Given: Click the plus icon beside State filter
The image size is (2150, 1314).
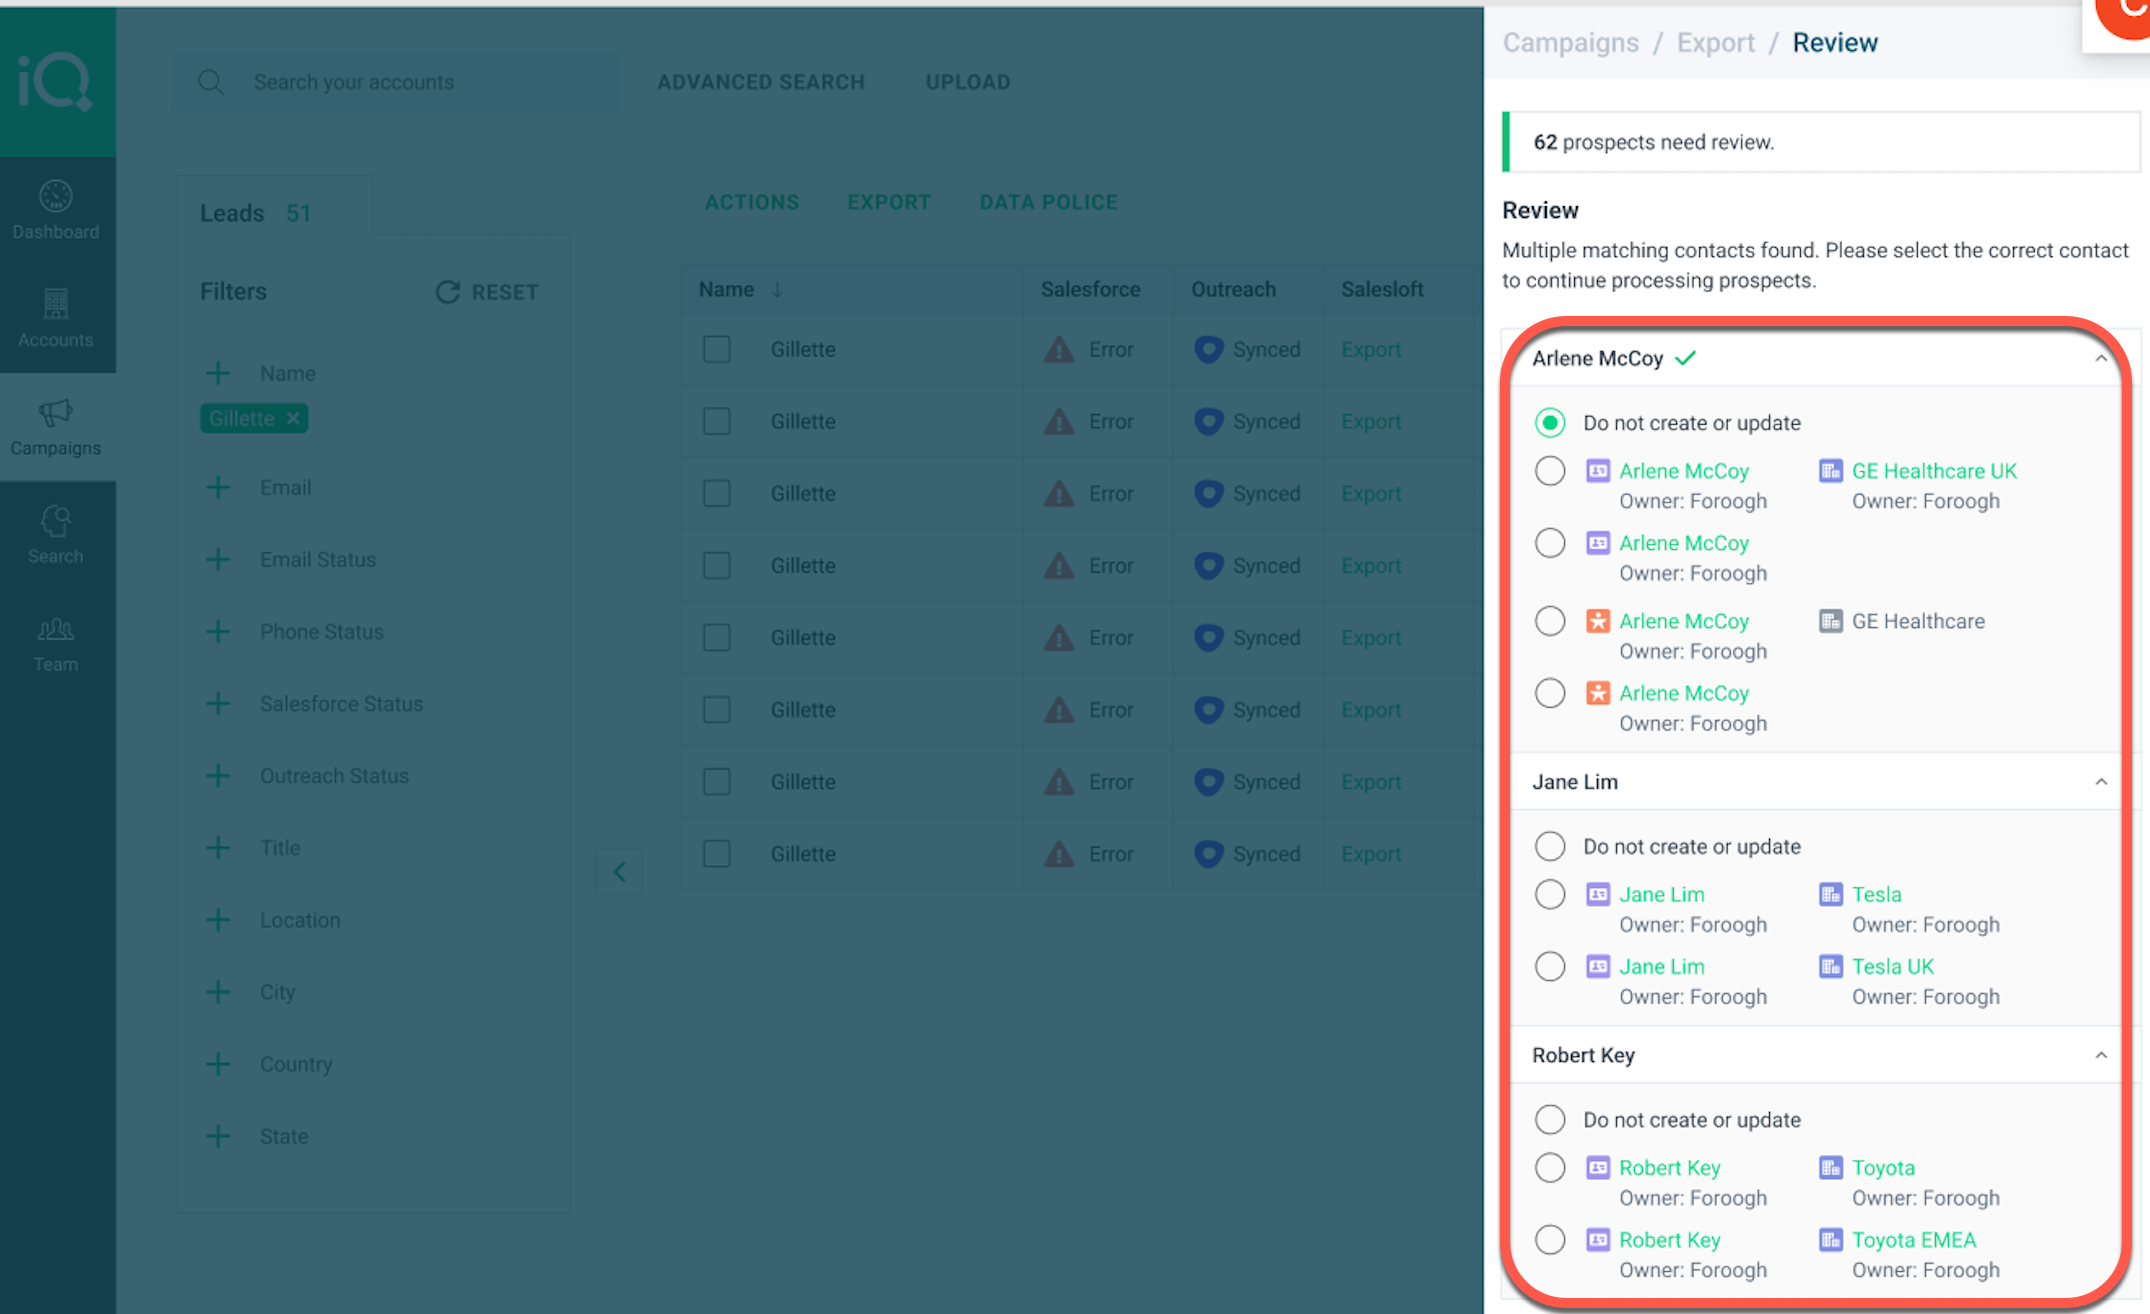Looking at the screenshot, I should coord(218,1135).
